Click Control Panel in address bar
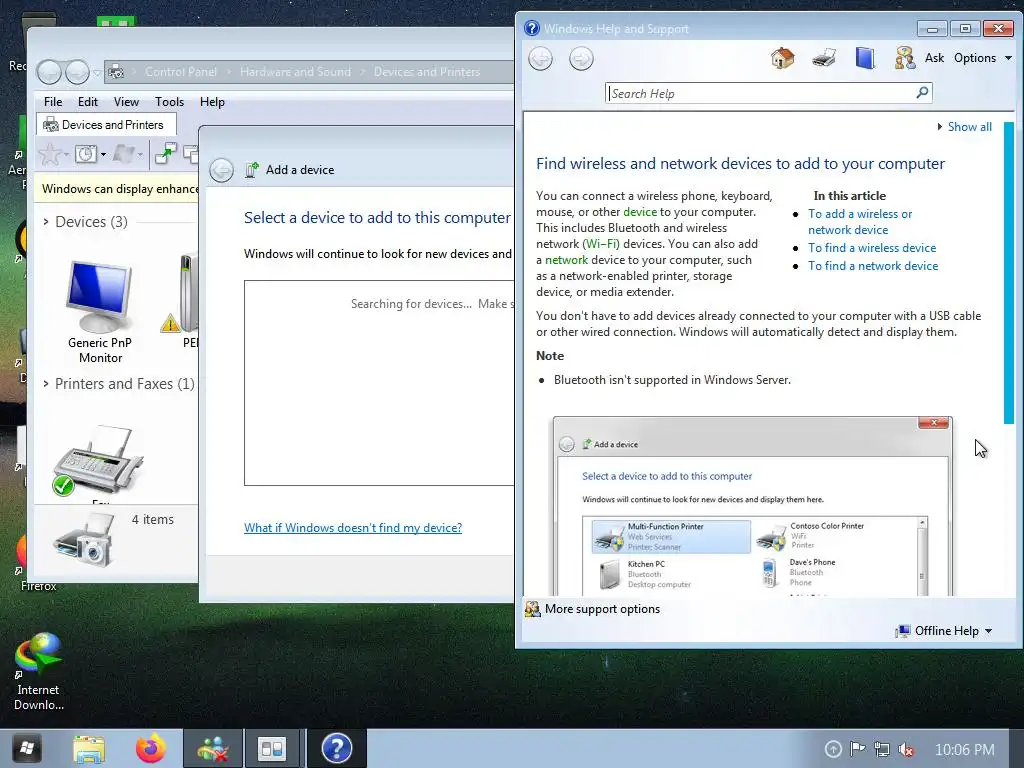Screen dimensions: 1024x768 (x=181, y=72)
